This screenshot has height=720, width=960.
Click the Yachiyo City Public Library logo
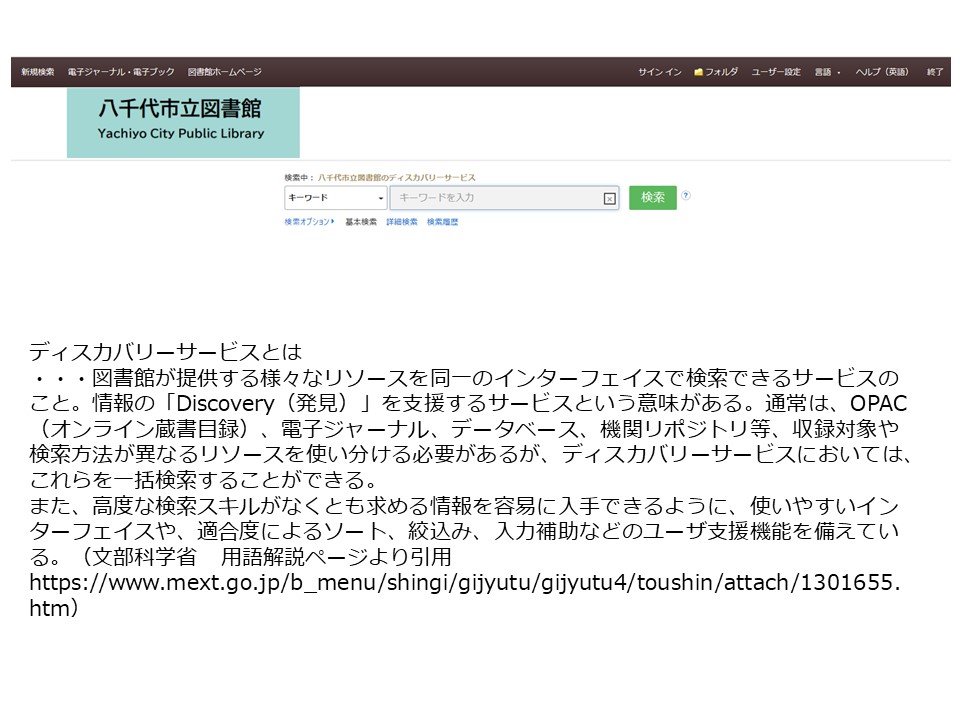pyautogui.click(x=183, y=122)
